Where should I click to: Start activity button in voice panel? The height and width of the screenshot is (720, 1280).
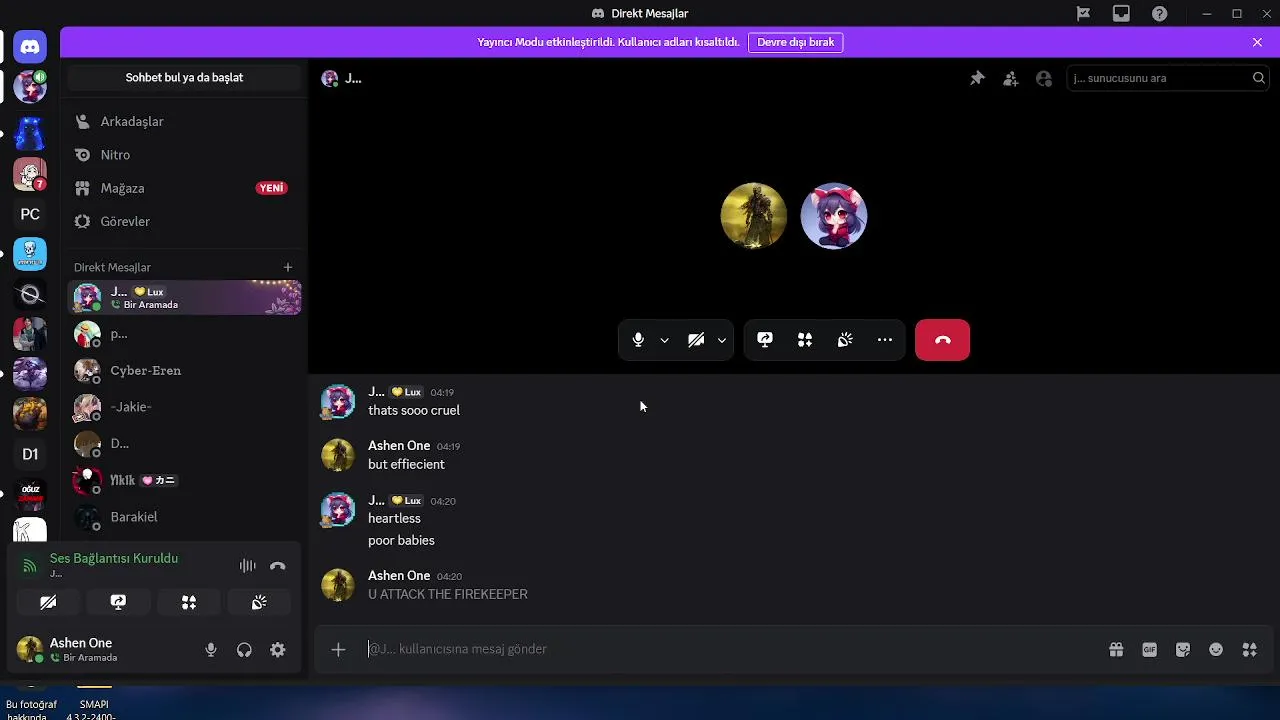pyautogui.click(x=189, y=602)
